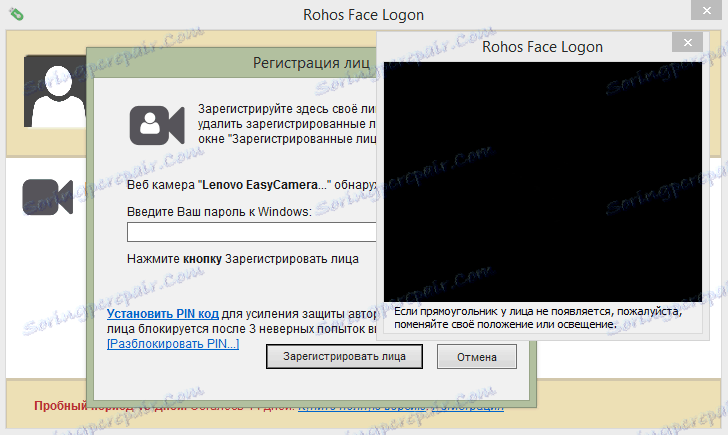The height and width of the screenshot is (435, 728).
Task: Click the camera icon in main window sidebar
Action: [48, 197]
